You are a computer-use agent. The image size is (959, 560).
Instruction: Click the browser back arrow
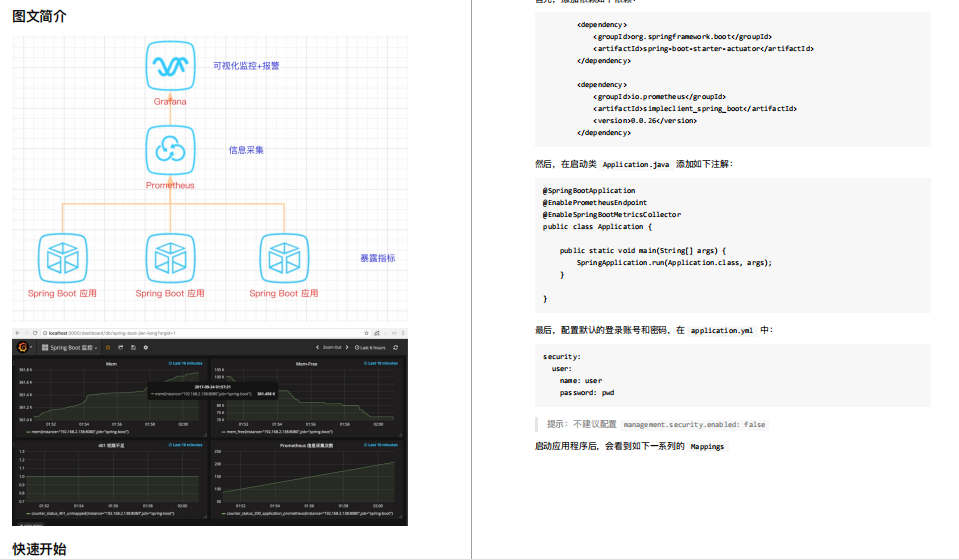18,333
